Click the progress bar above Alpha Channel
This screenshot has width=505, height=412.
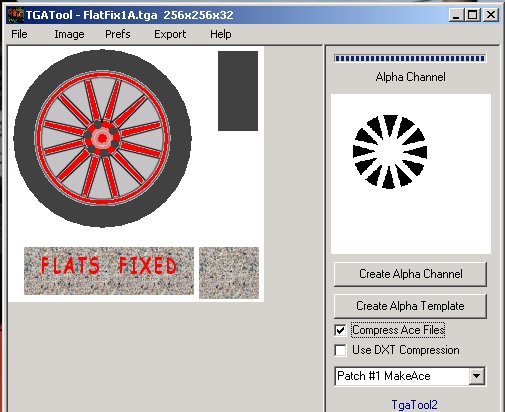pos(410,59)
